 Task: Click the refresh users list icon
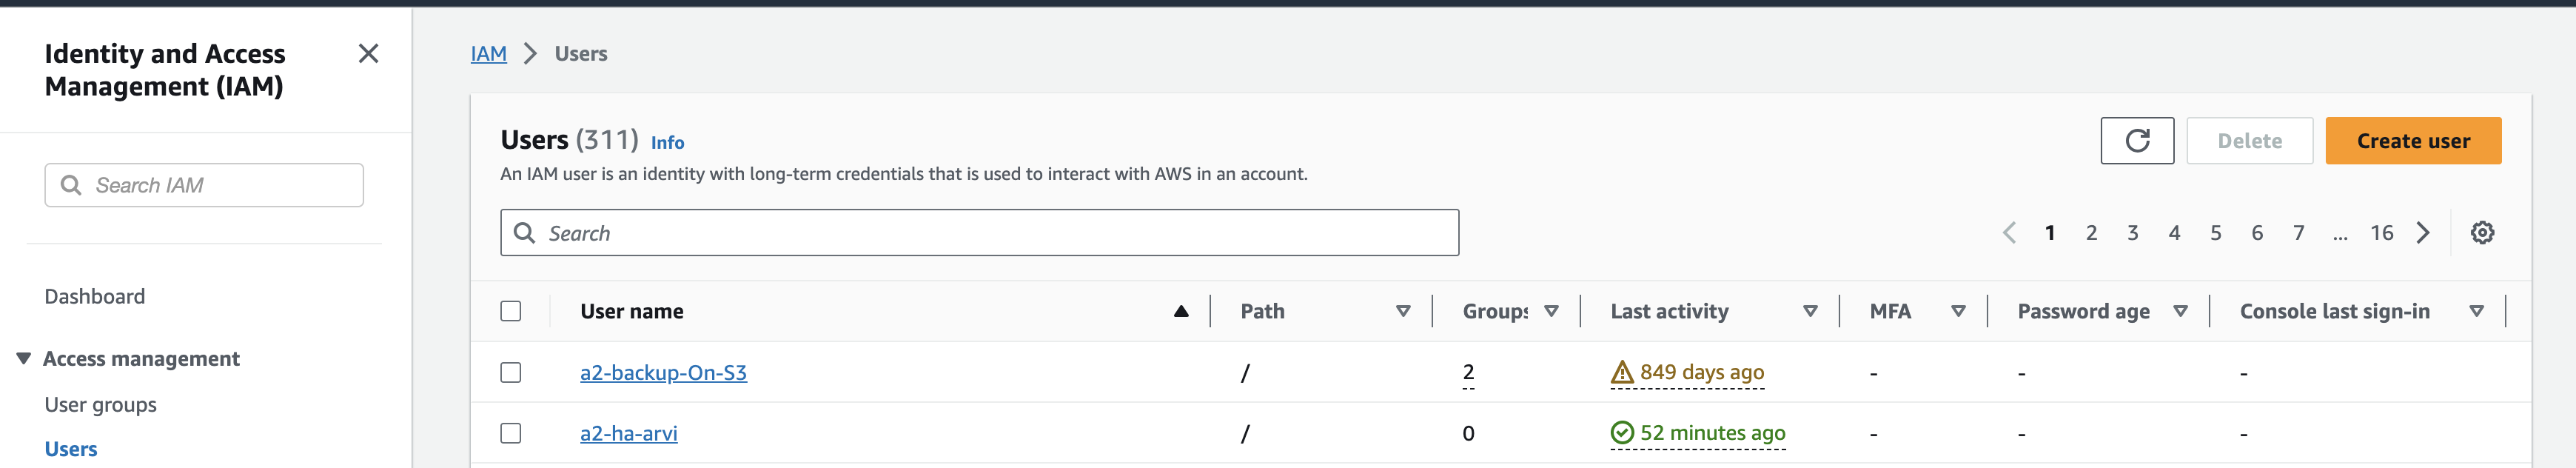click(2136, 141)
